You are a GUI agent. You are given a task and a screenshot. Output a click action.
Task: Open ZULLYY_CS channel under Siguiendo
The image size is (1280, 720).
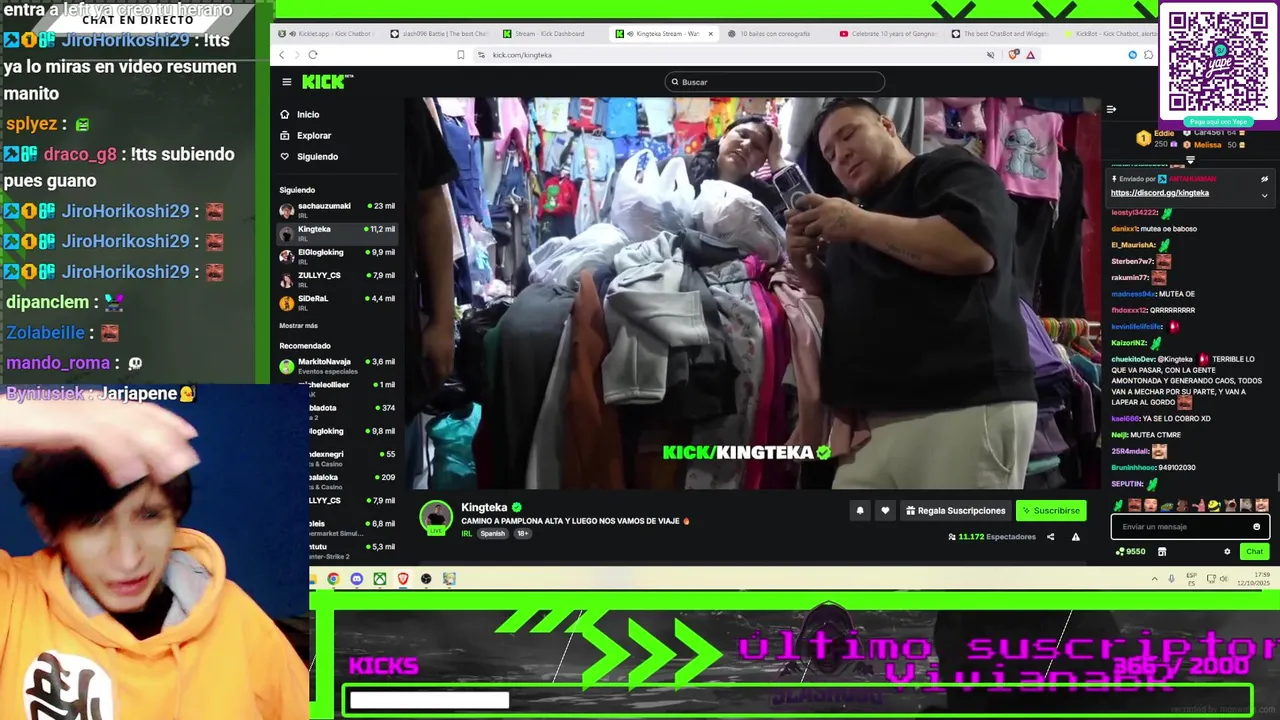pos(337,279)
